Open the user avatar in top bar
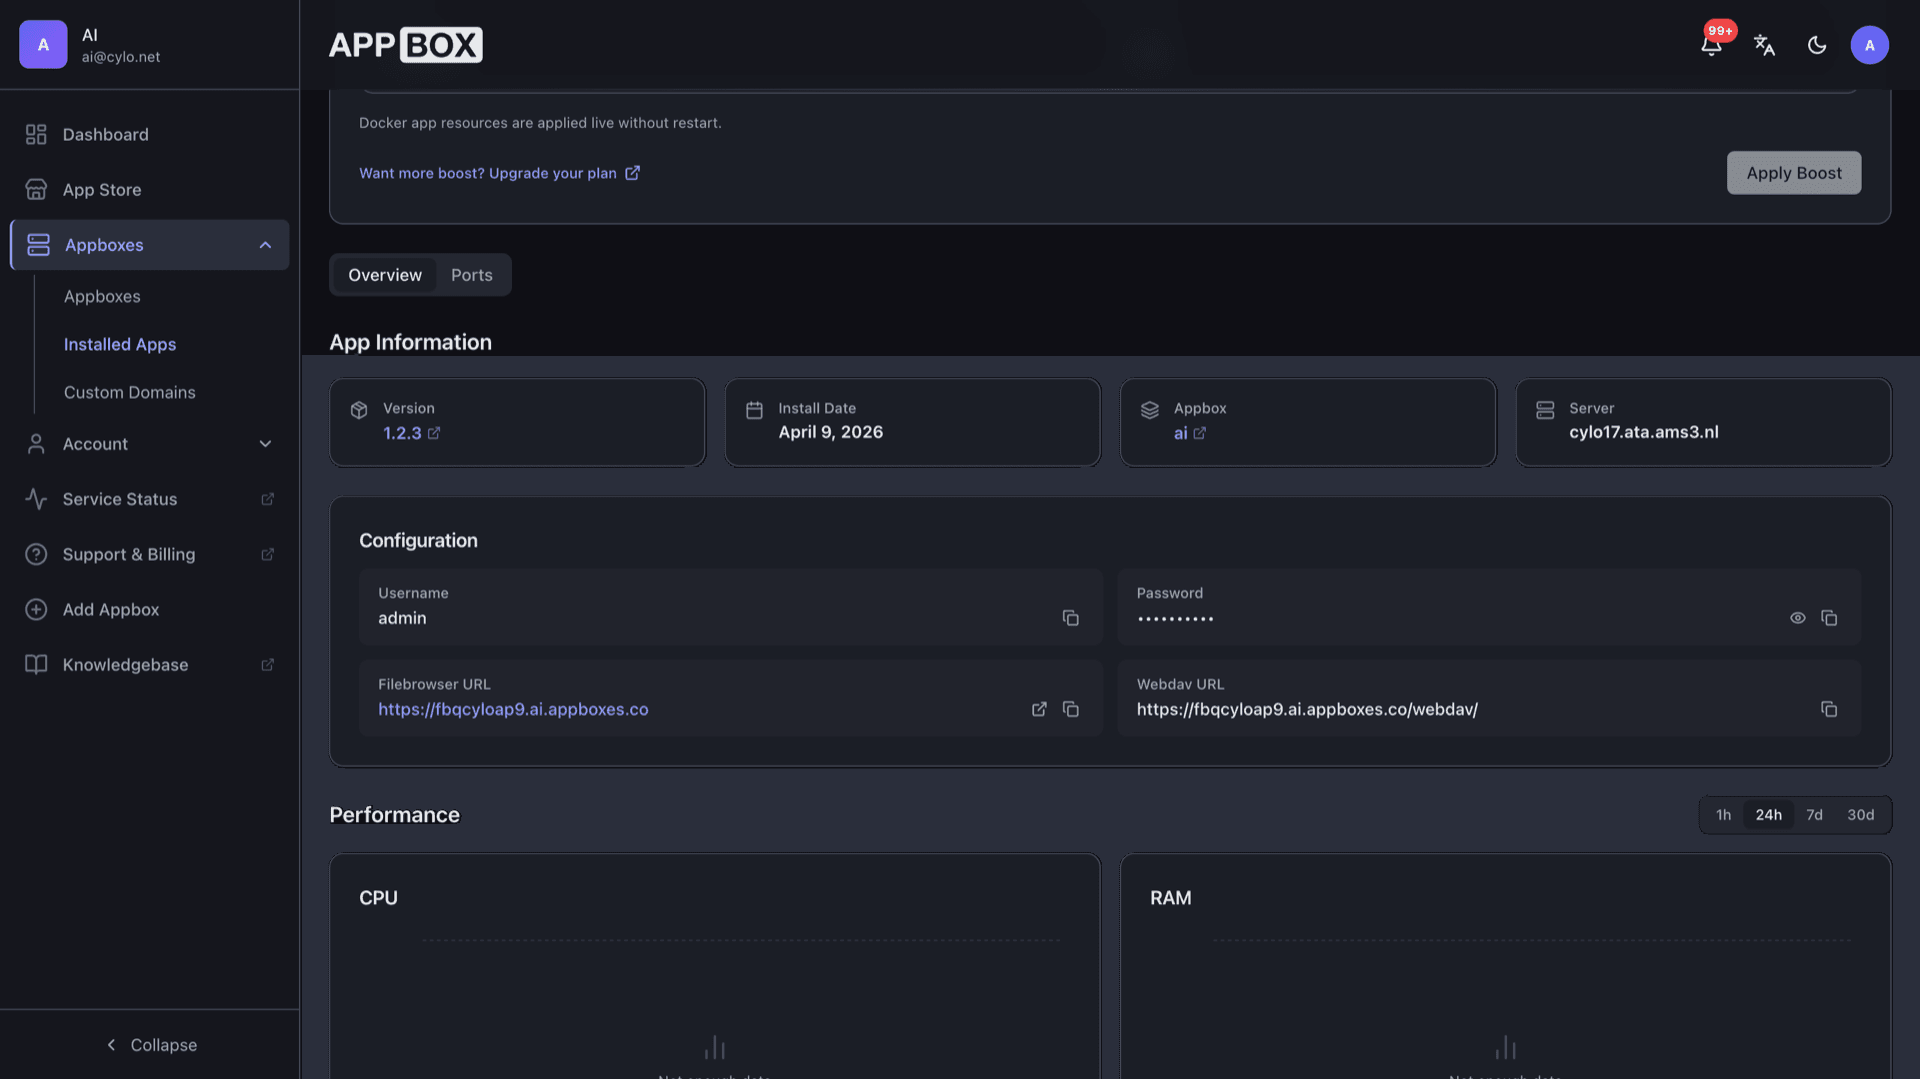The height and width of the screenshot is (1079, 1920). pos(1869,45)
